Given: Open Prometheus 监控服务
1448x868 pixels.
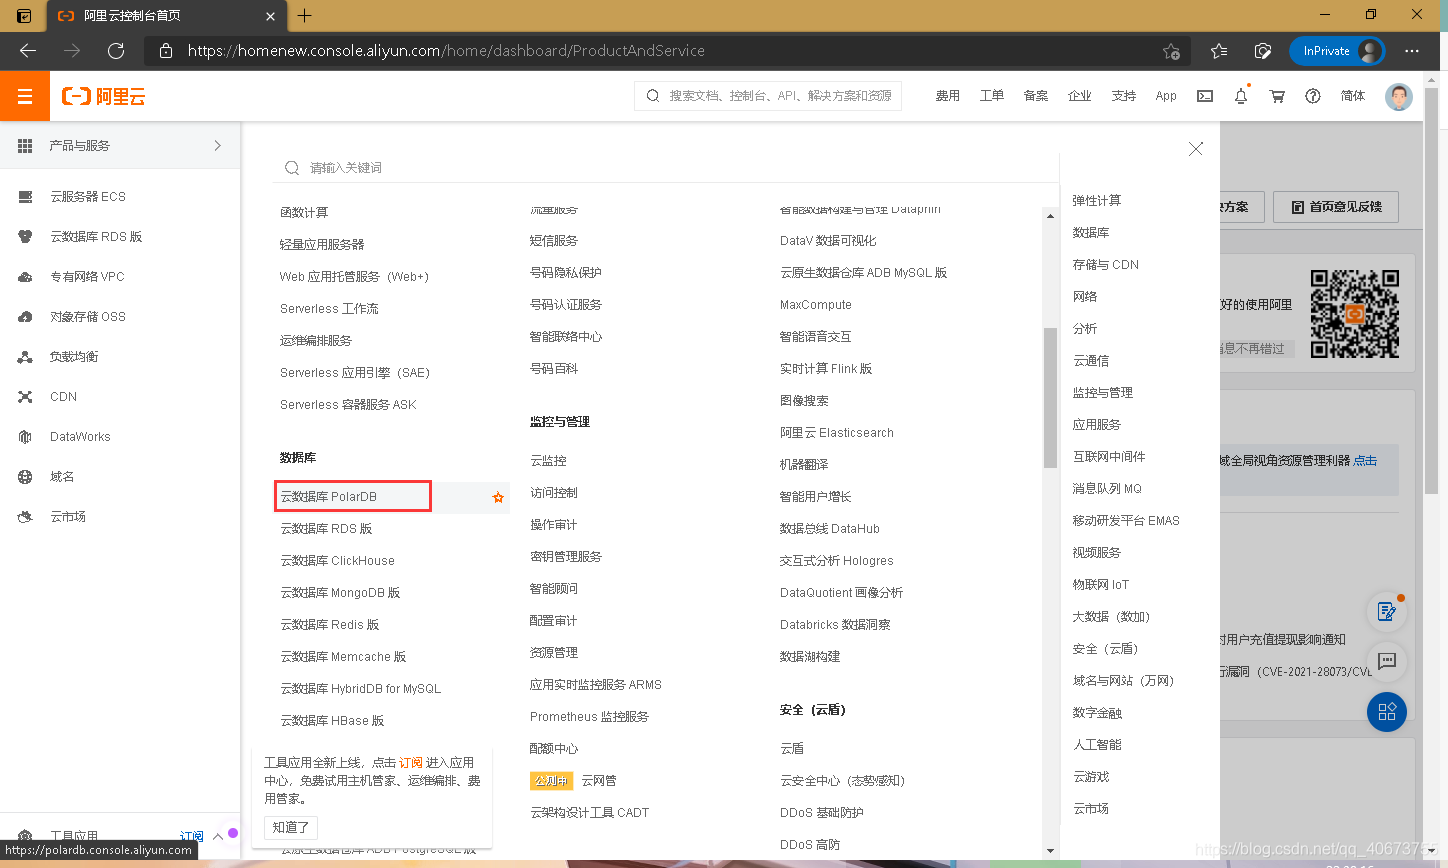Looking at the screenshot, I should 589,717.
